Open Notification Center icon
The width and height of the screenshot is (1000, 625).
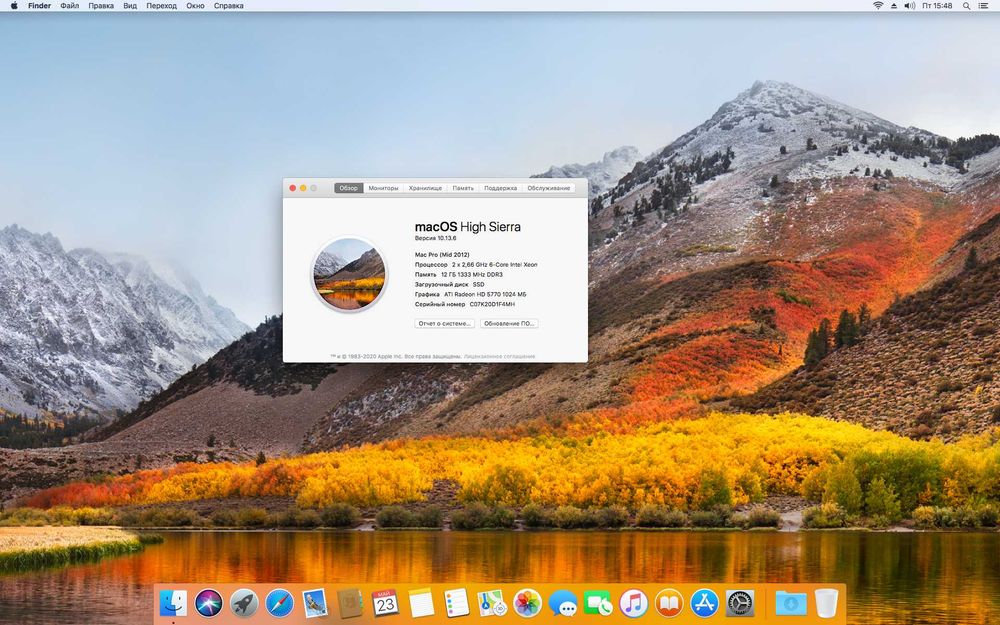click(x=985, y=6)
